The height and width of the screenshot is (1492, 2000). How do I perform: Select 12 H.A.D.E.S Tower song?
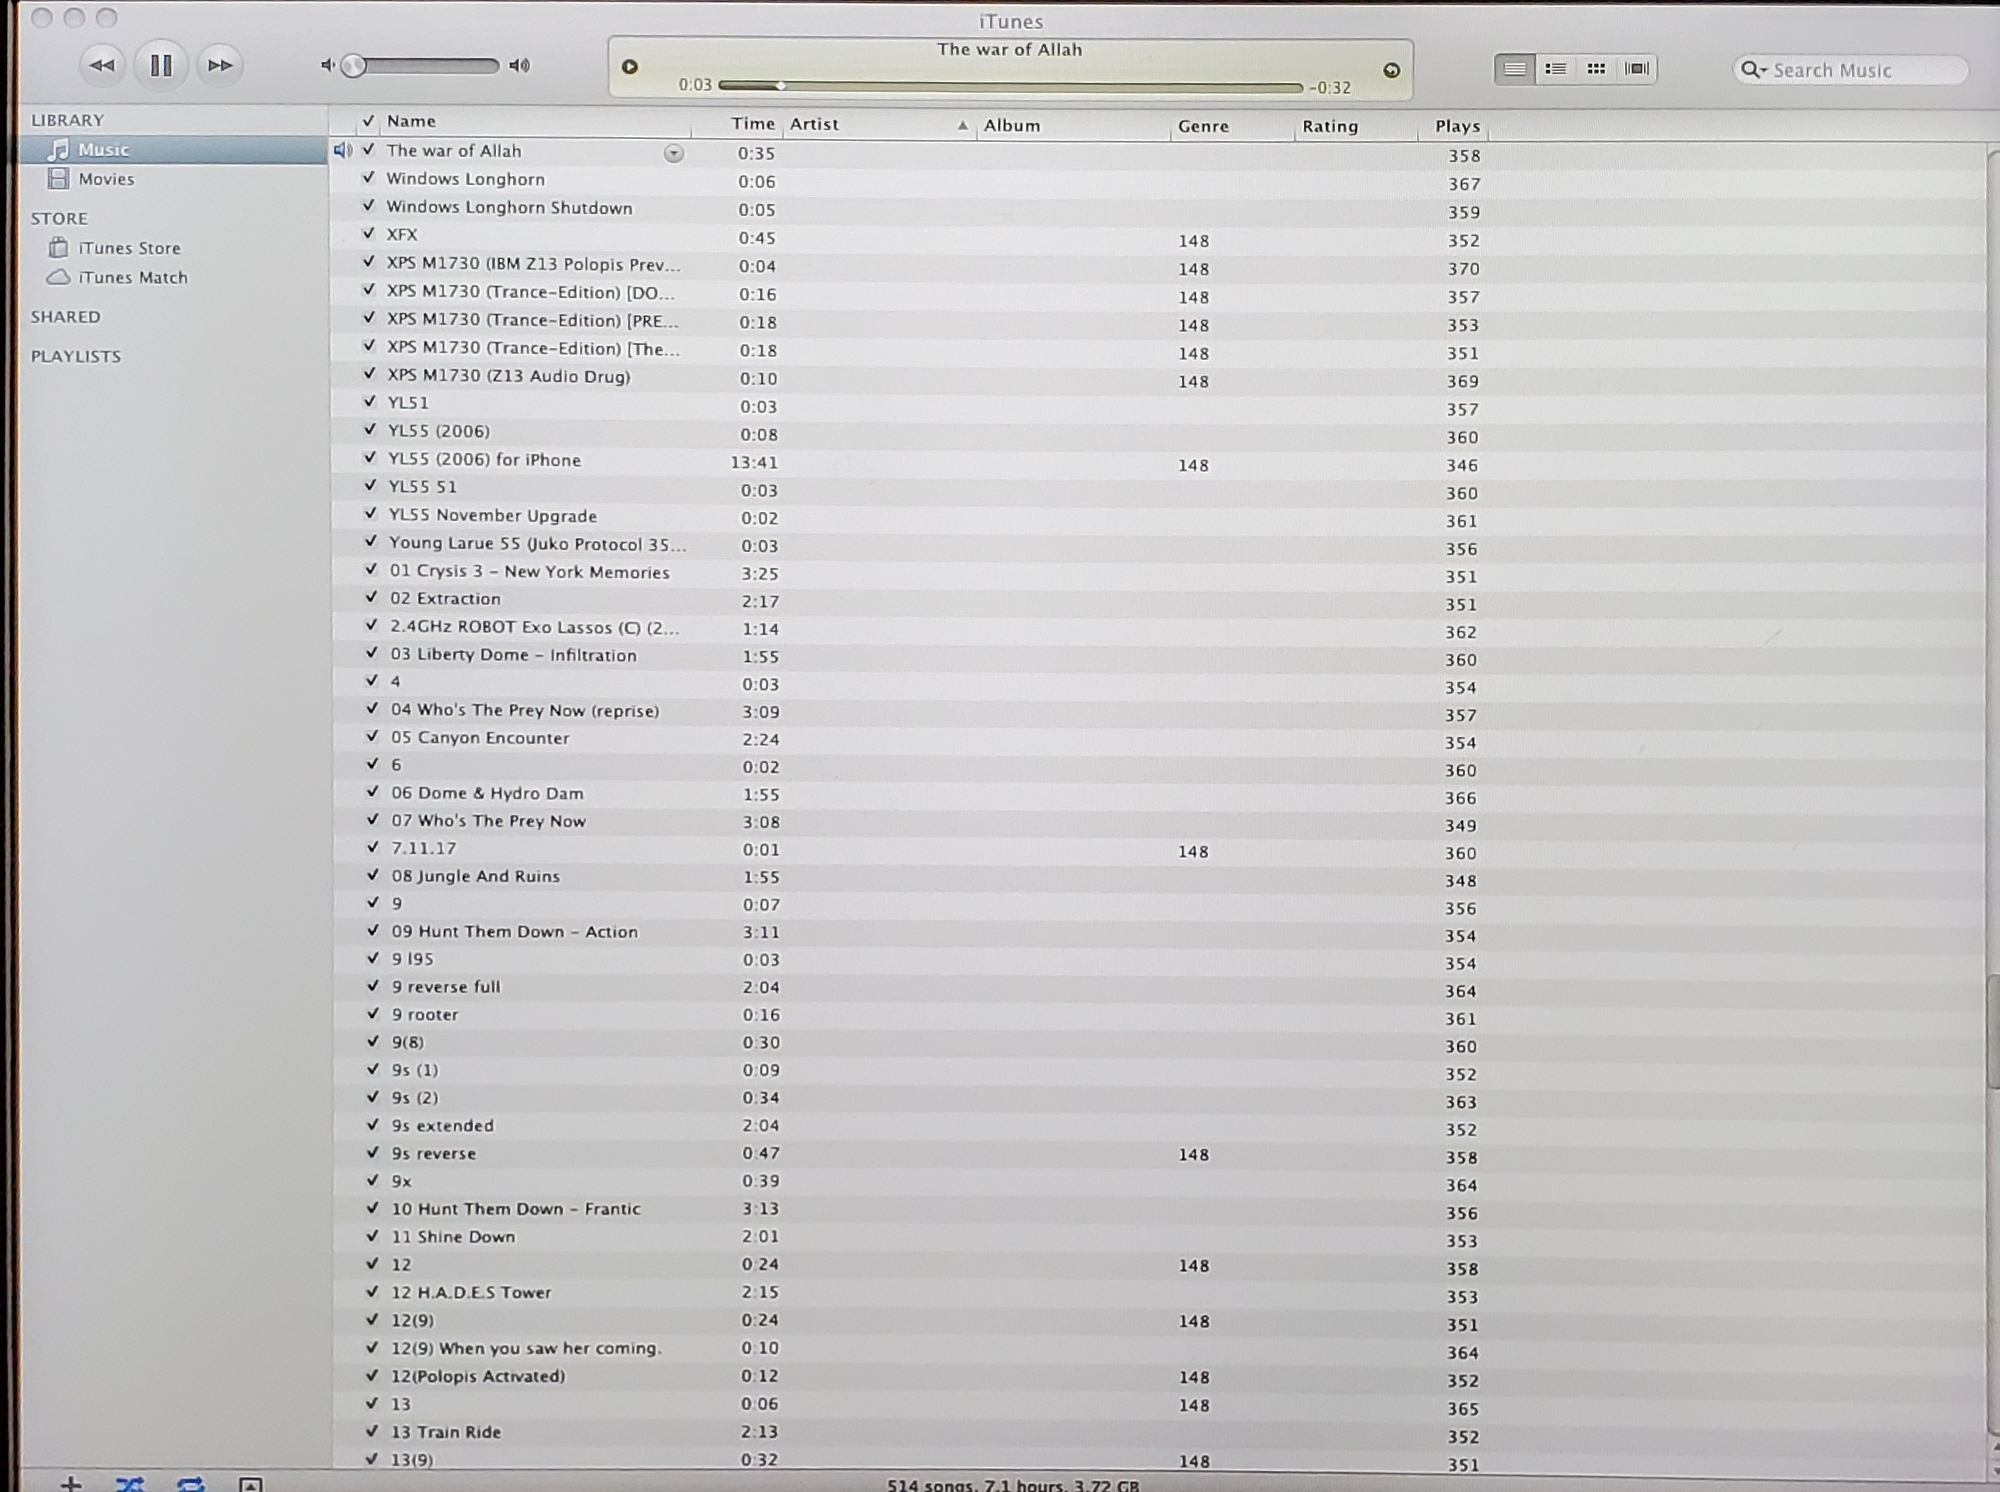[x=471, y=1293]
